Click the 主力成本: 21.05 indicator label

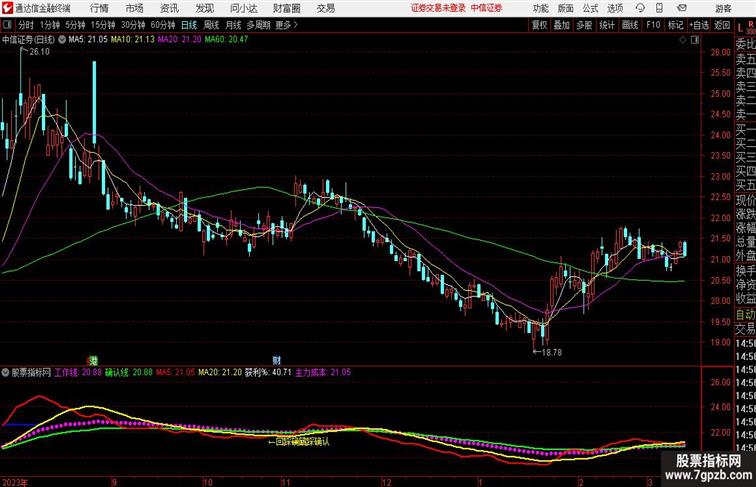[323, 372]
